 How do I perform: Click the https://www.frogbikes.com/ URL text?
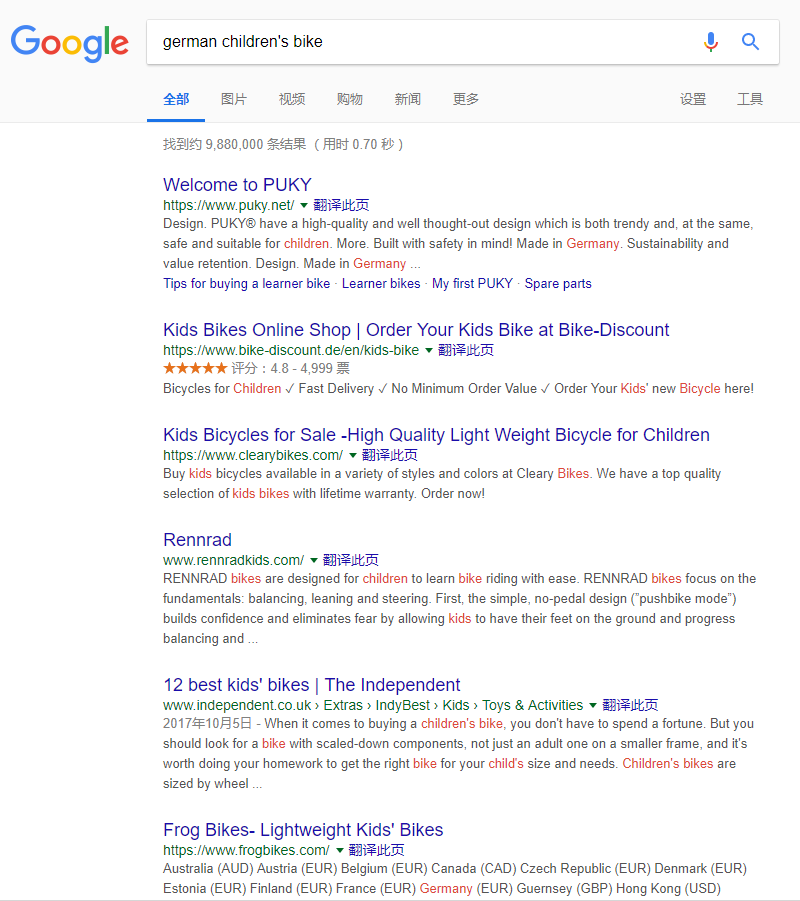pos(247,850)
